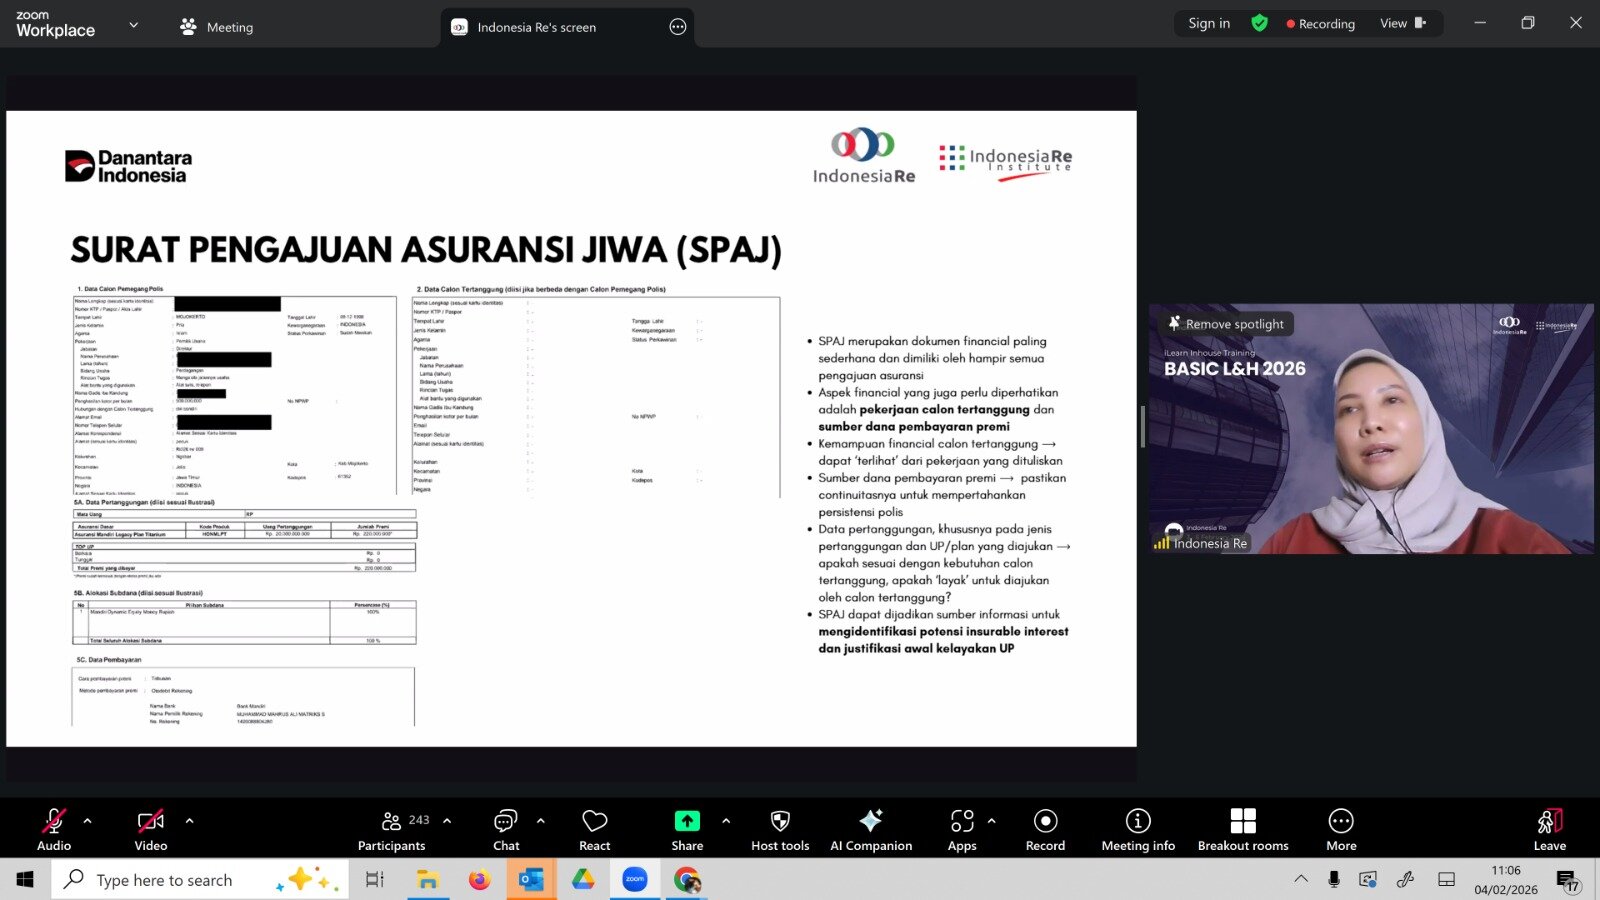Unmute microphone with Audio button

coord(54,829)
